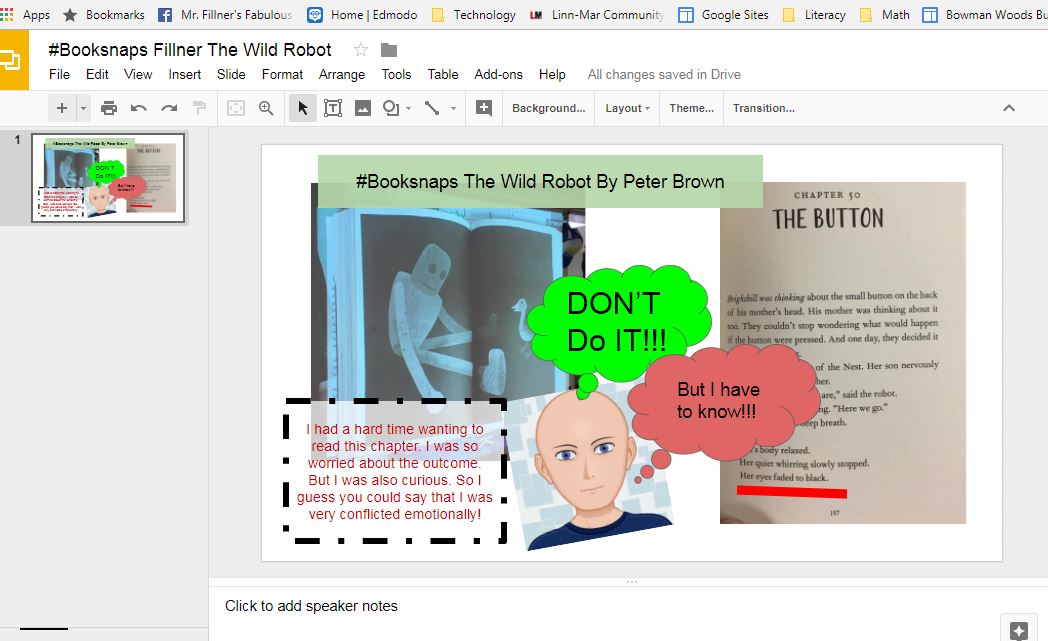Click the All changes saved in Drive status
The width and height of the screenshot is (1048, 641).
pyautogui.click(x=664, y=75)
